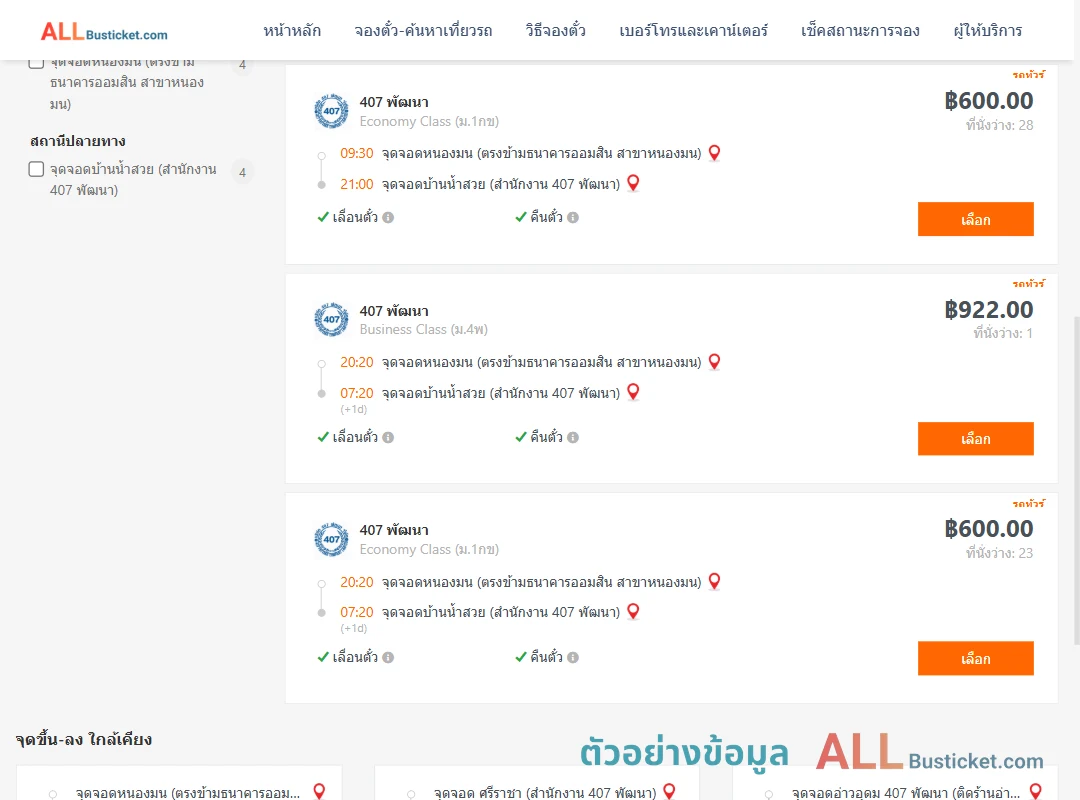Click จุดขึ้น-ลง ใกล้เคียง heading
Viewport: 1080px width, 800px height.
coord(83,739)
